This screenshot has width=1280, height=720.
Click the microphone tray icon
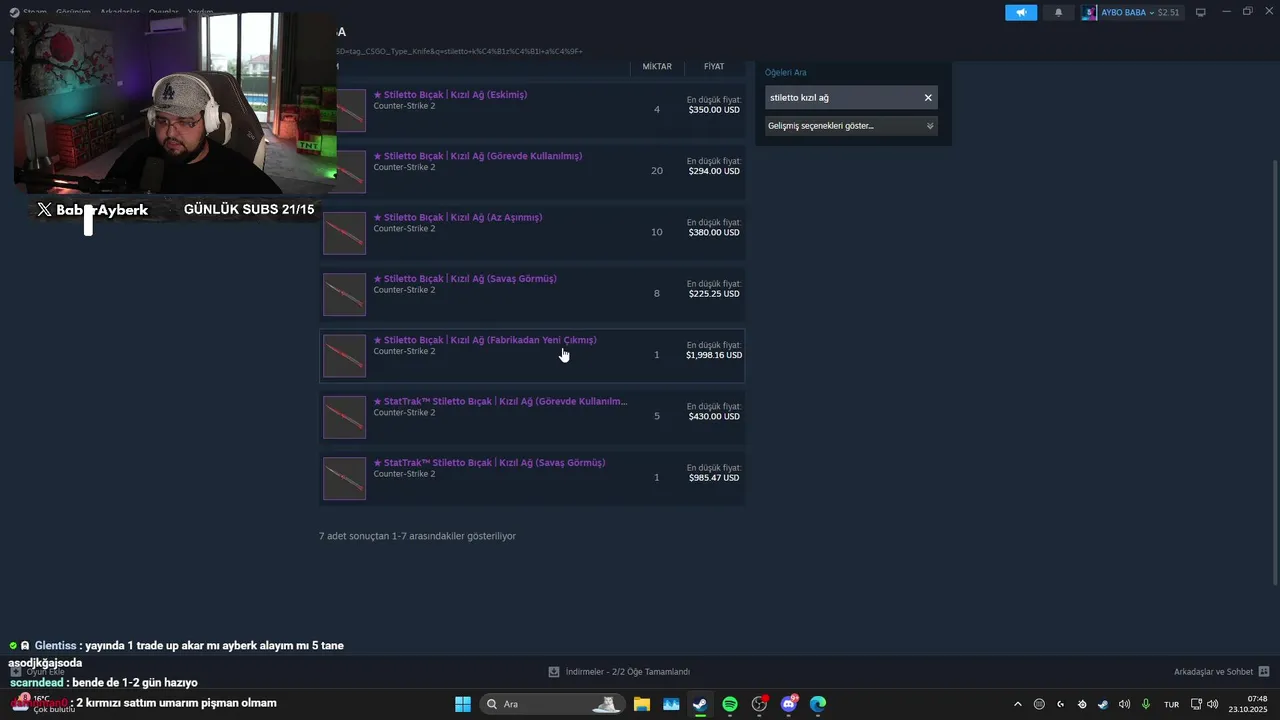pos(1146,704)
